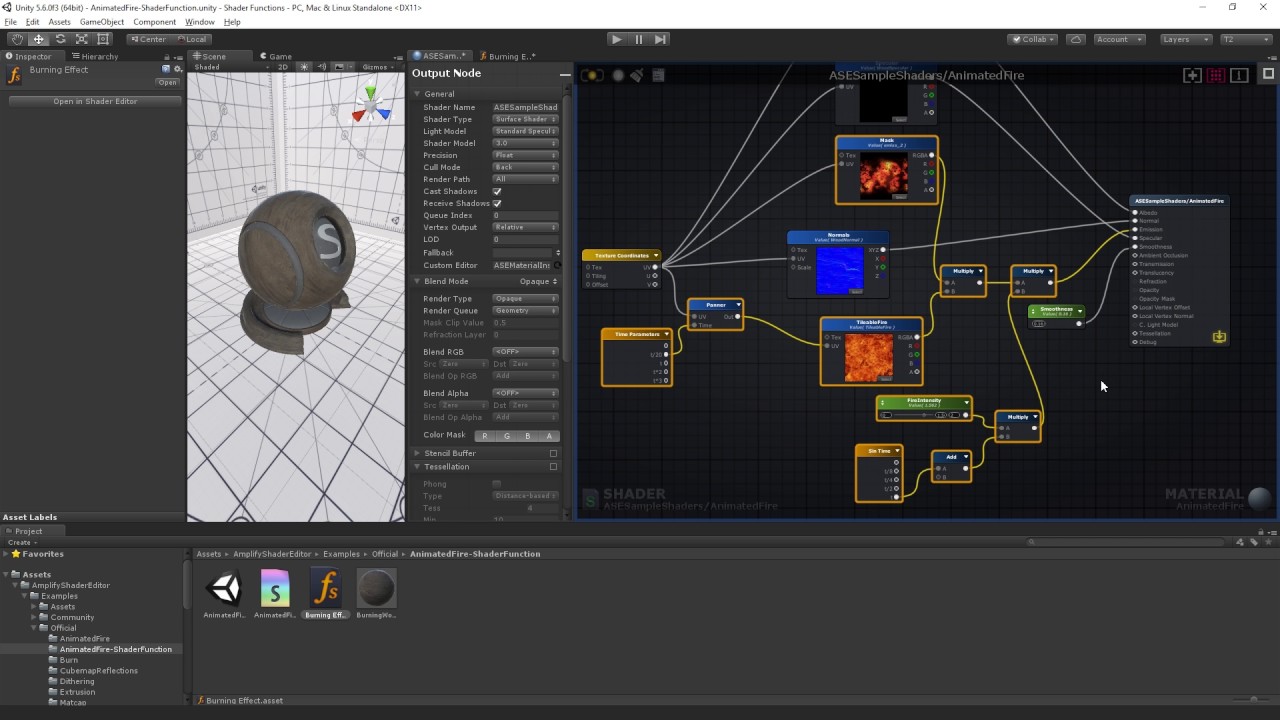
Task: Click the scene orientation gizmo
Action: tap(372, 104)
